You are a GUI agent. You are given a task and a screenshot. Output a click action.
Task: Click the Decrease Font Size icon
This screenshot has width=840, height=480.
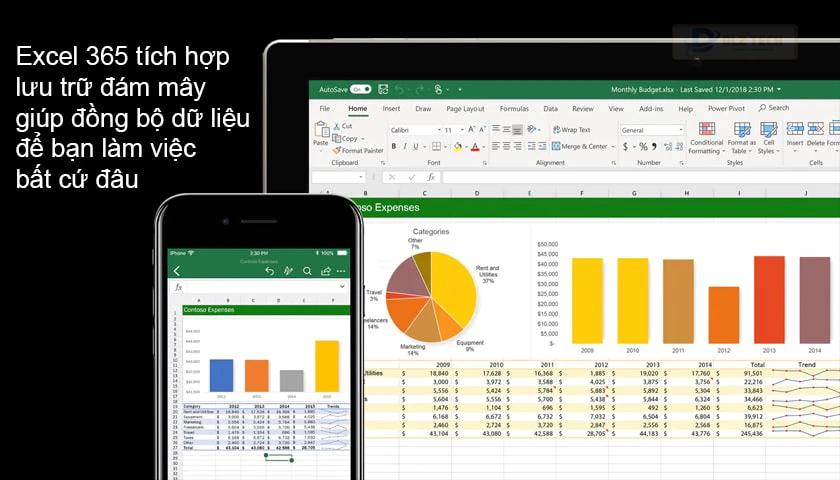(x=482, y=130)
